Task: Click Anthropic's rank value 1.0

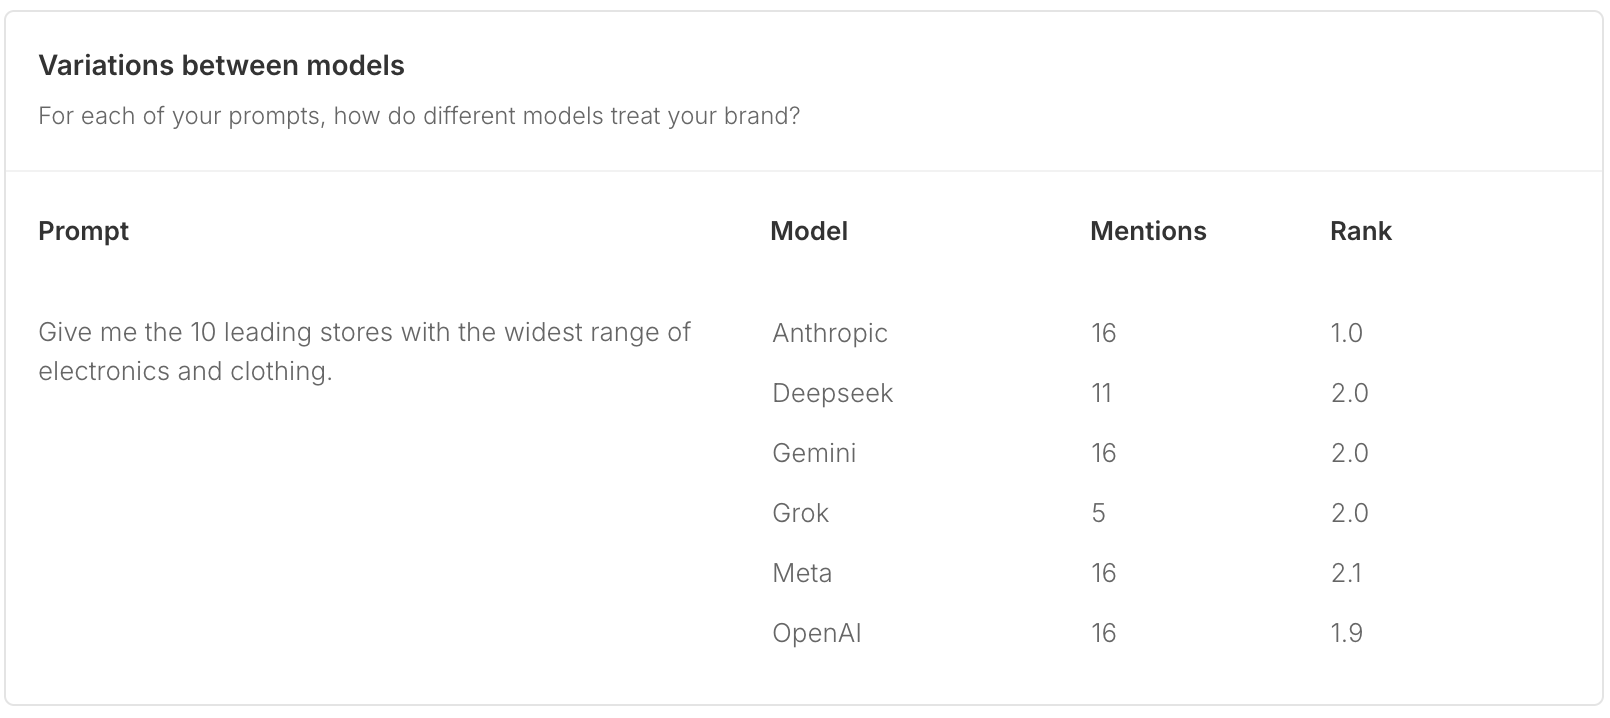Action: coord(1346,333)
